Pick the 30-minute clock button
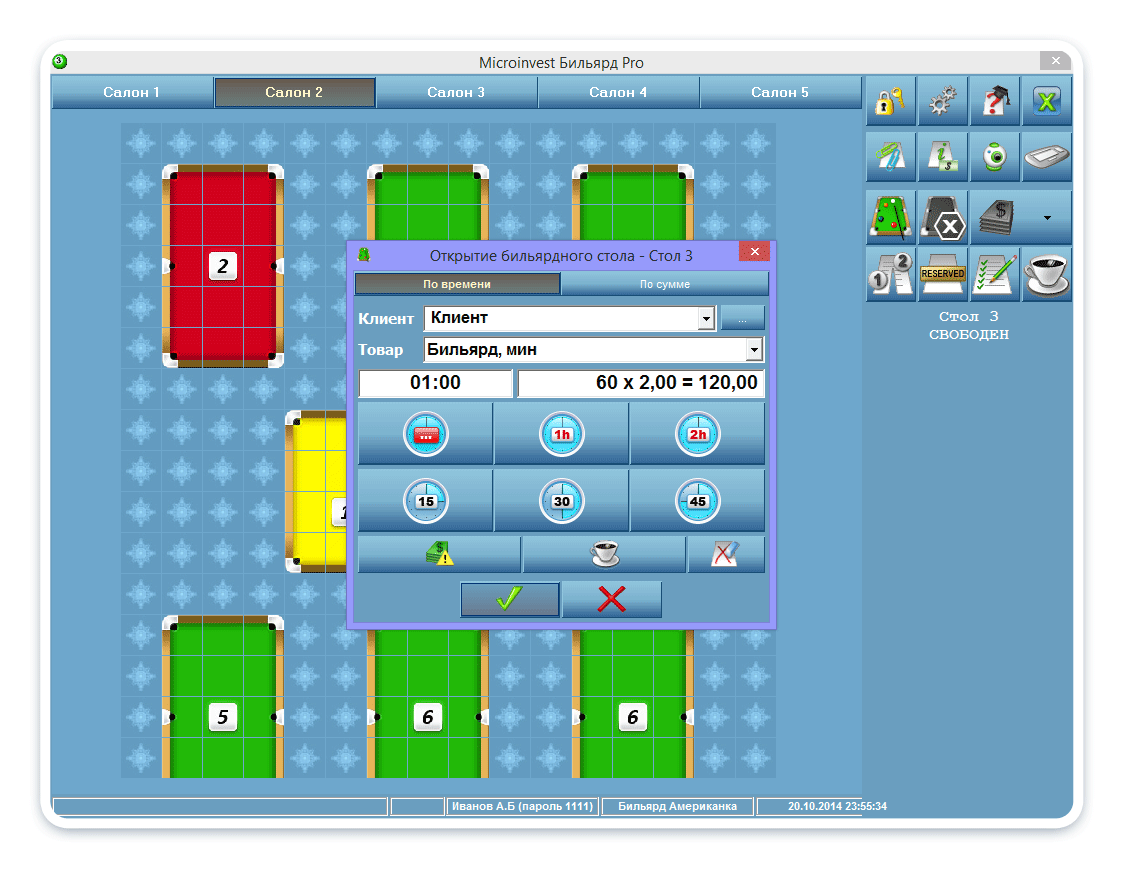This screenshot has height=869, width=1124. pos(561,501)
